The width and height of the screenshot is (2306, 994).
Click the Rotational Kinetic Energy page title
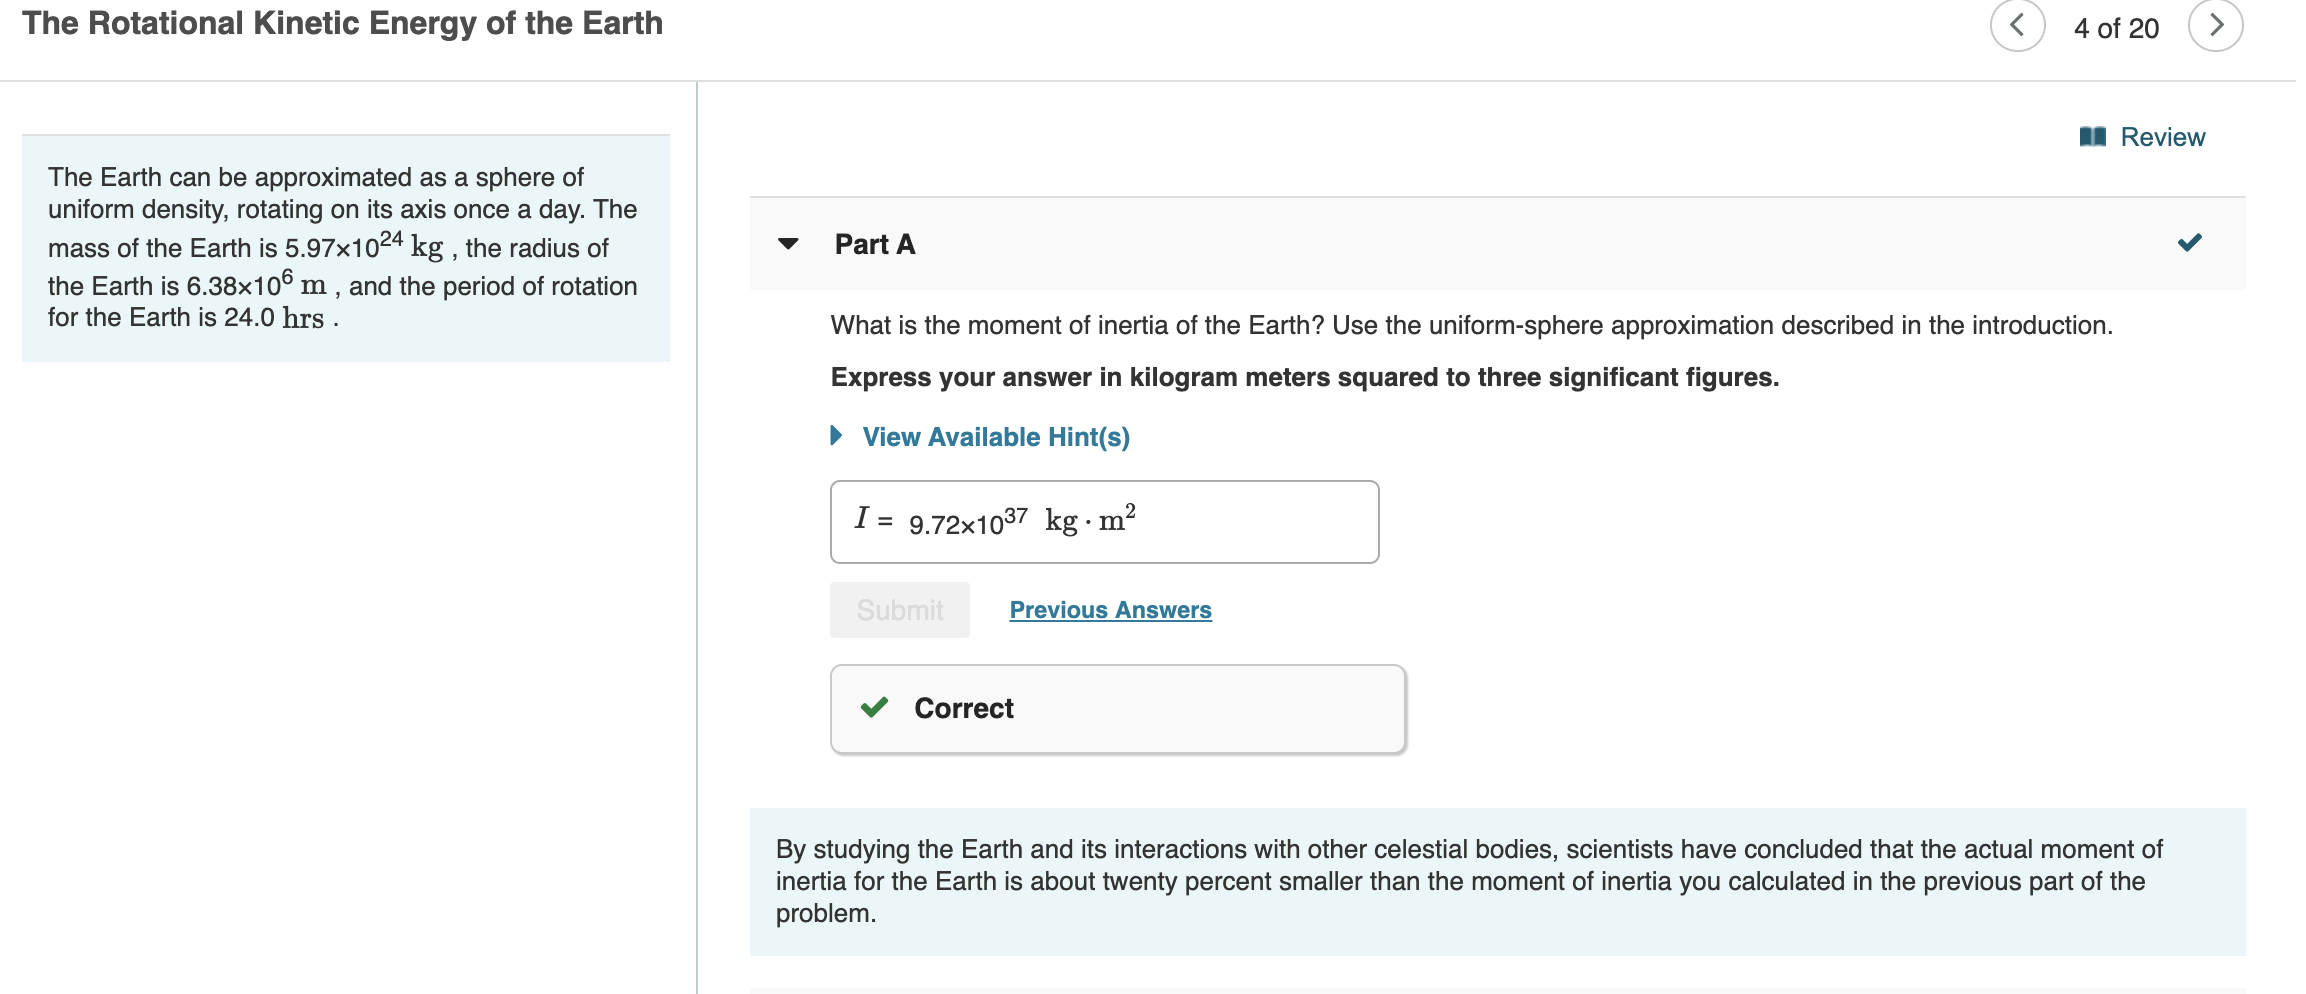click(x=342, y=24)
